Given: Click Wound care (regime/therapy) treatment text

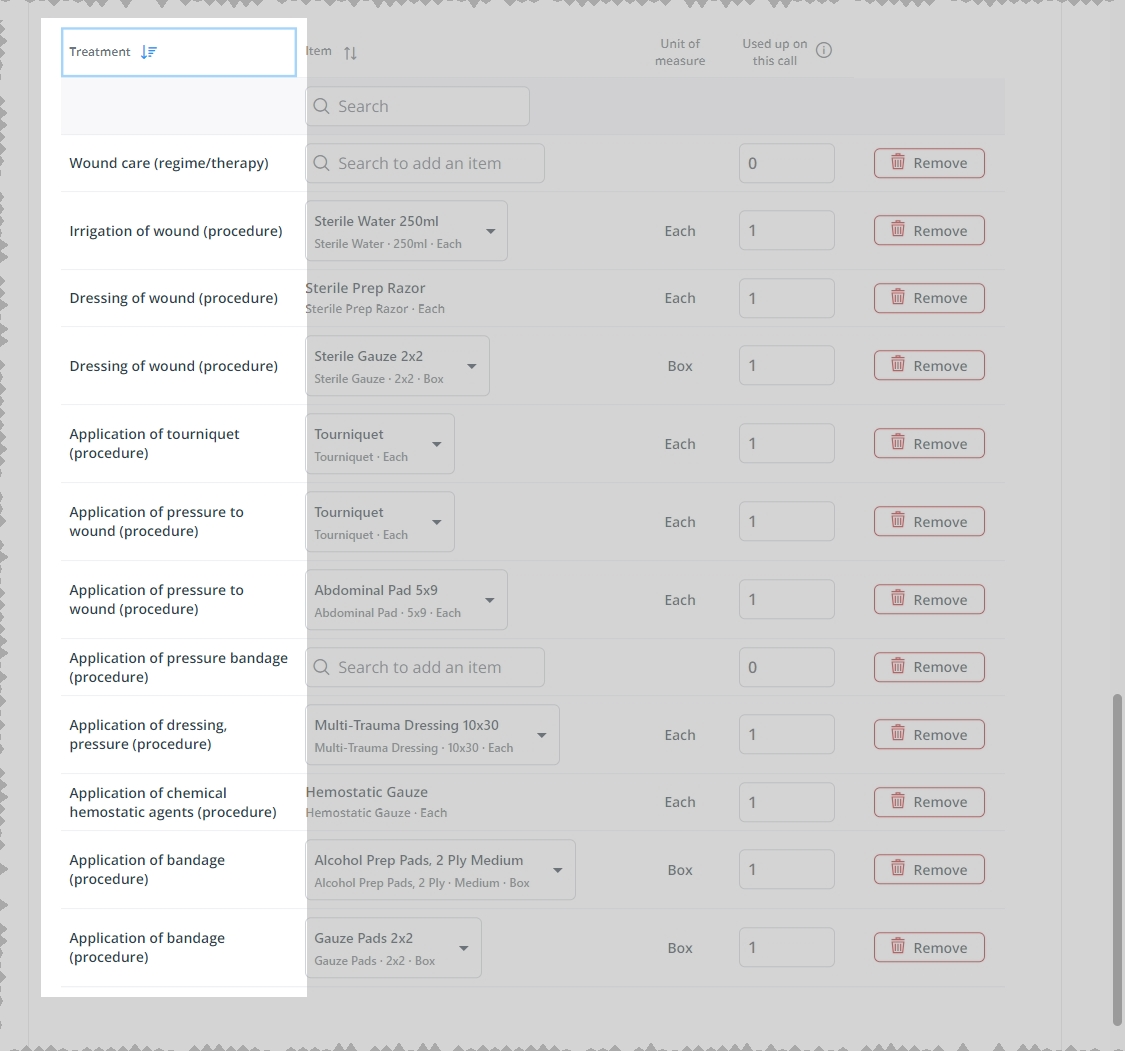Looking at the screenshot, I should click(x=169, y=164).
